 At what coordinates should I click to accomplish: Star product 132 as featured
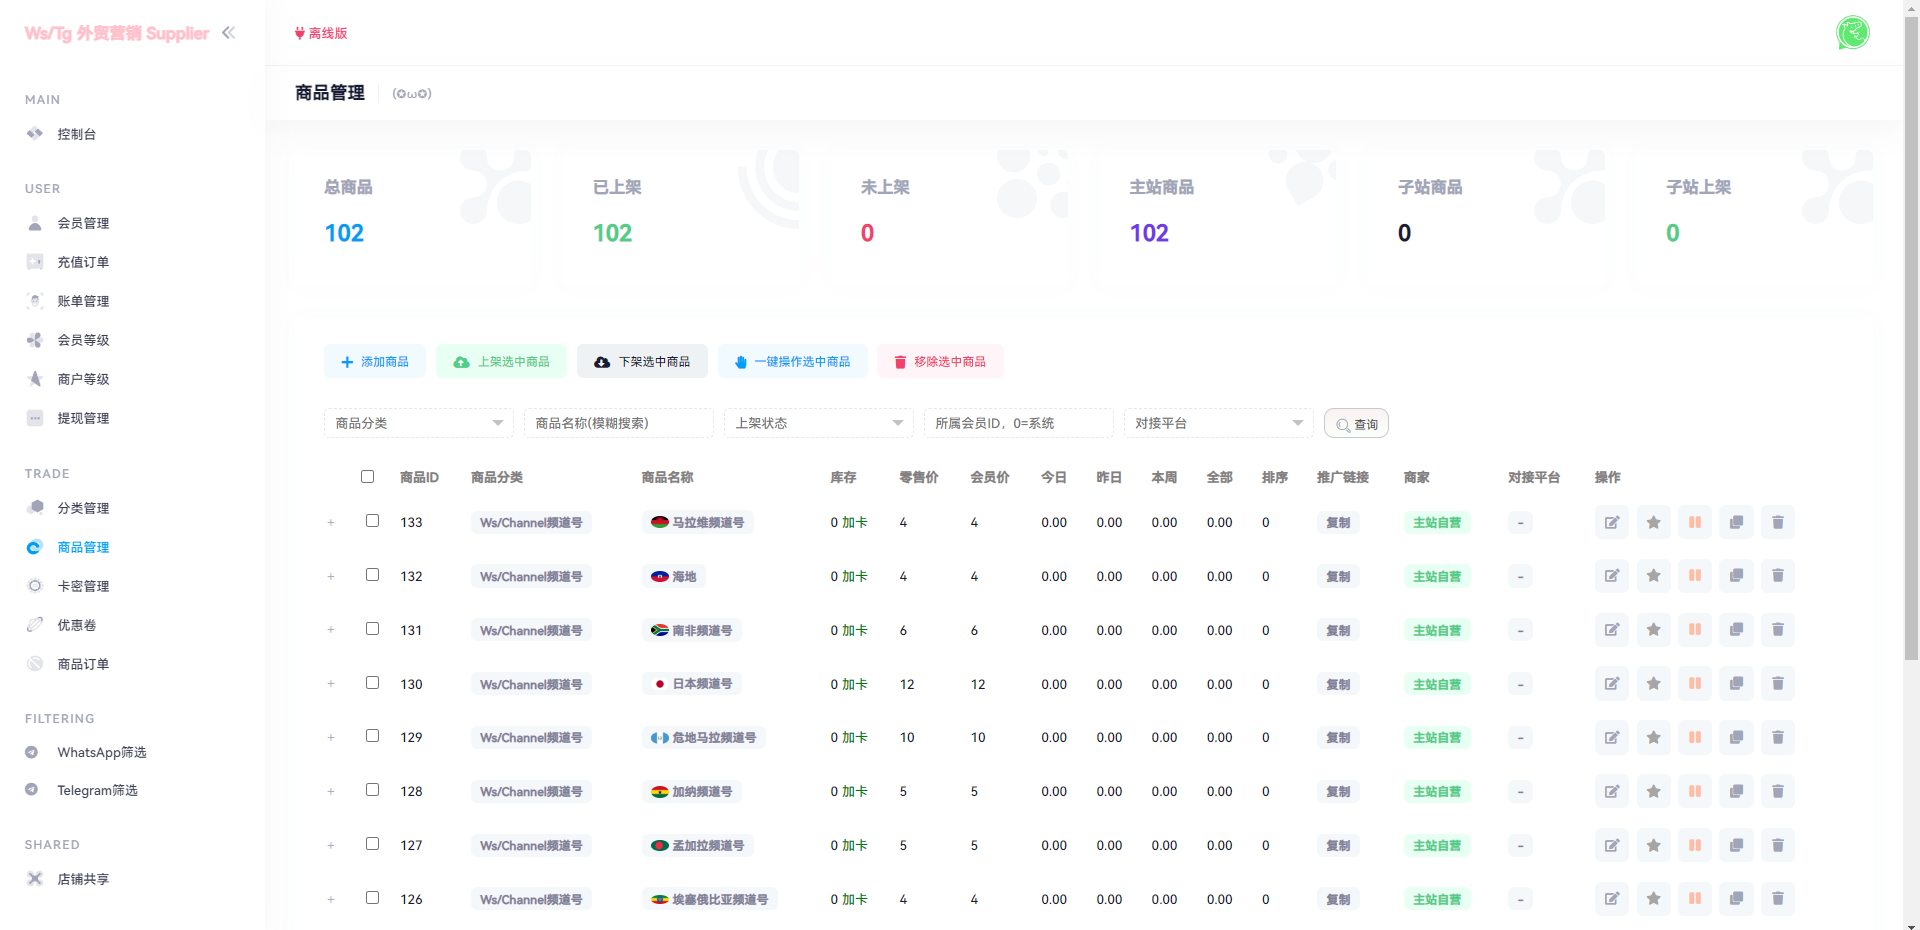[x=1653, y=576]
